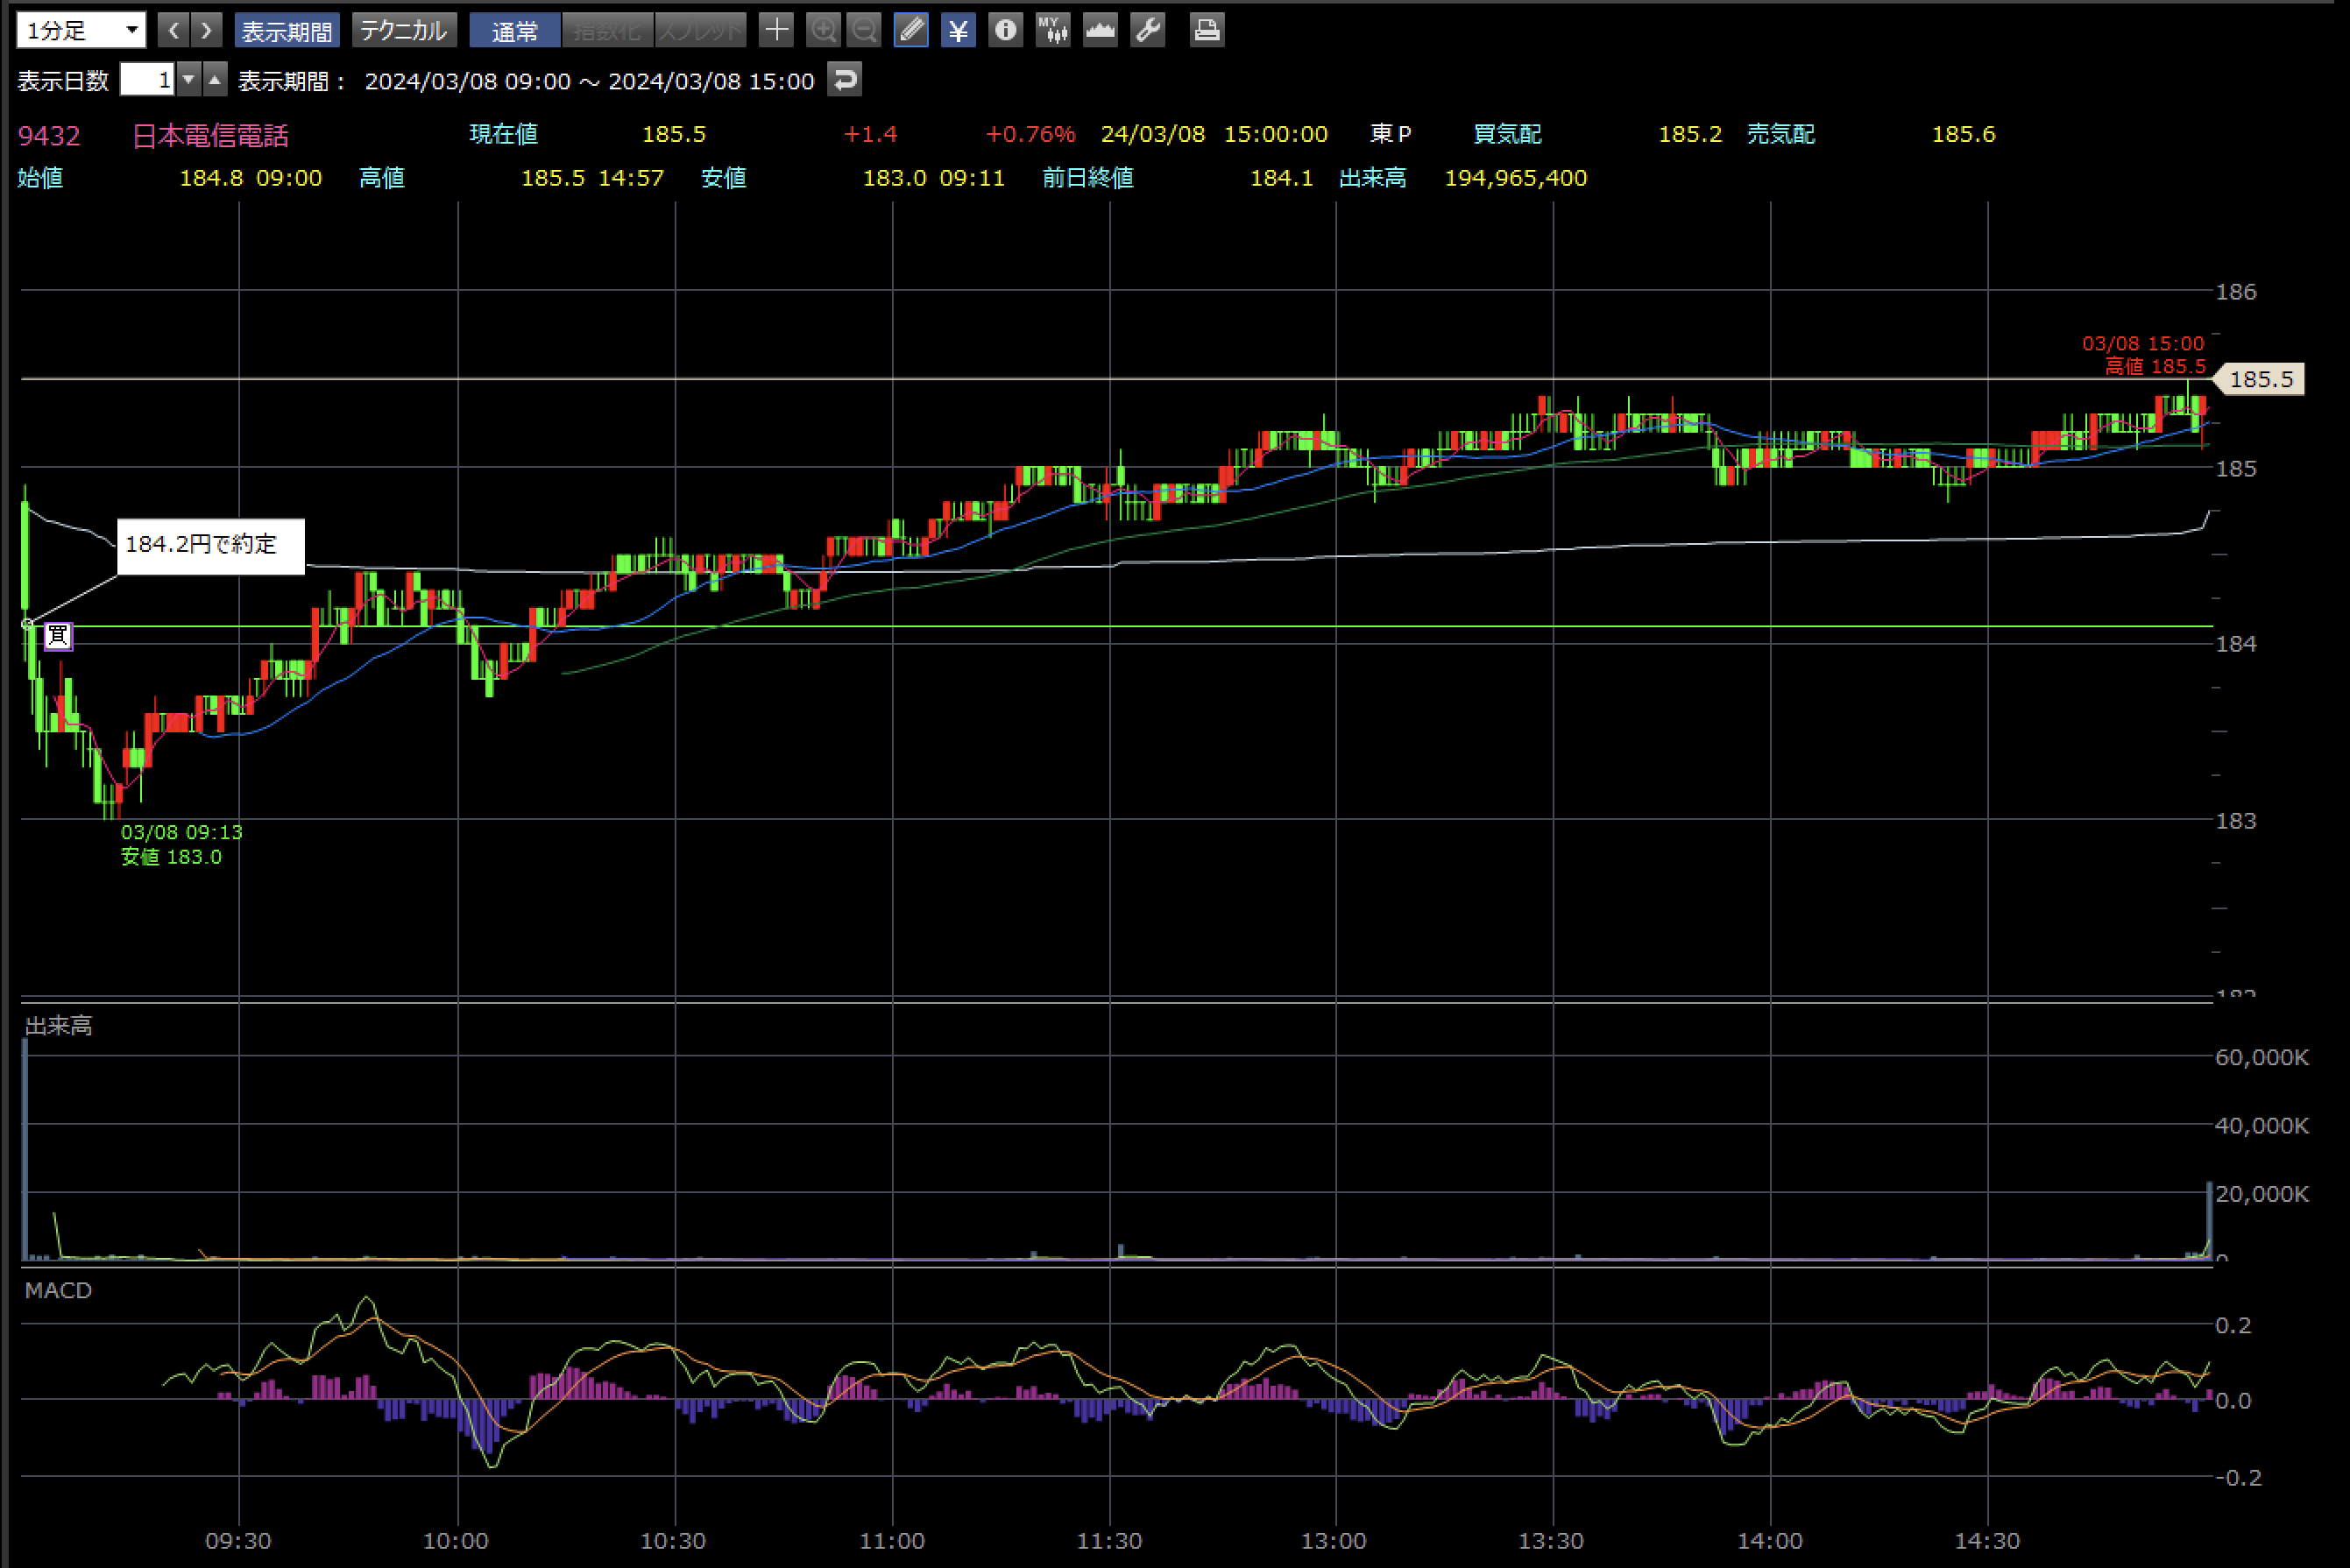The width and height of the screenshot is (2350, 1568).
Task: Click the info circle icon
Action: tap(1005, 30)
